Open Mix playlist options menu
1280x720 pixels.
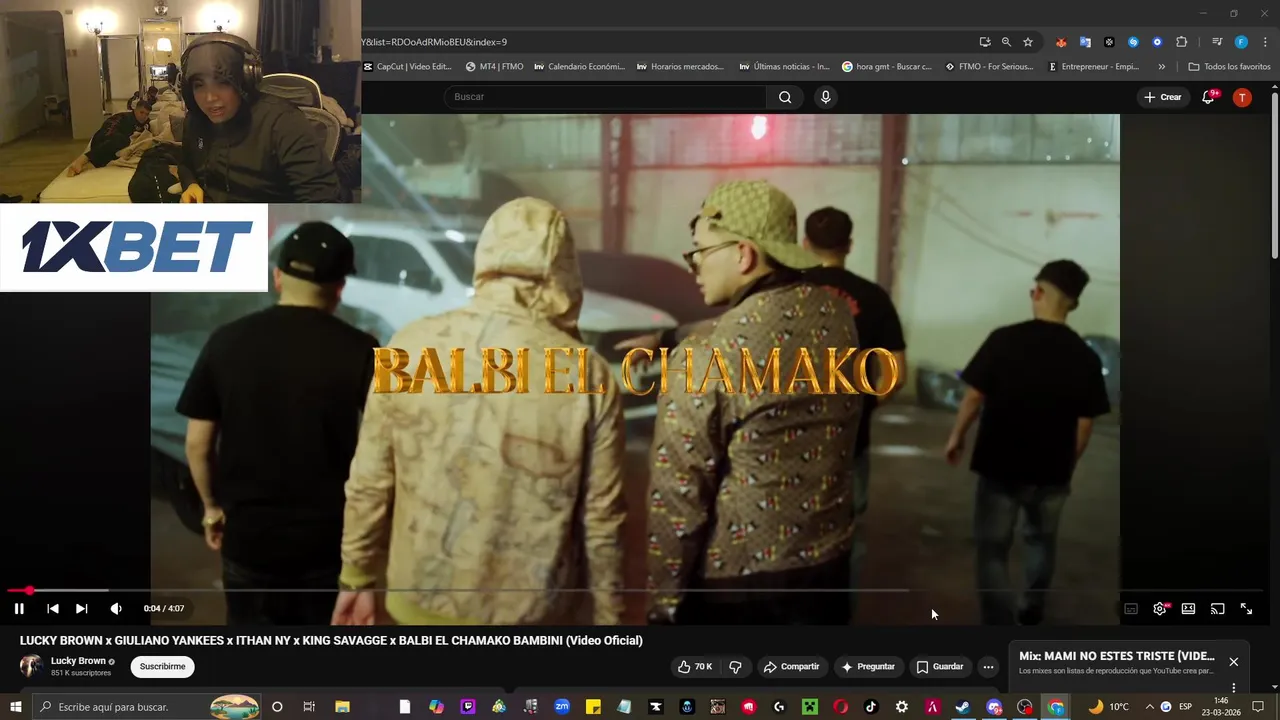(x=1233, y=687)
